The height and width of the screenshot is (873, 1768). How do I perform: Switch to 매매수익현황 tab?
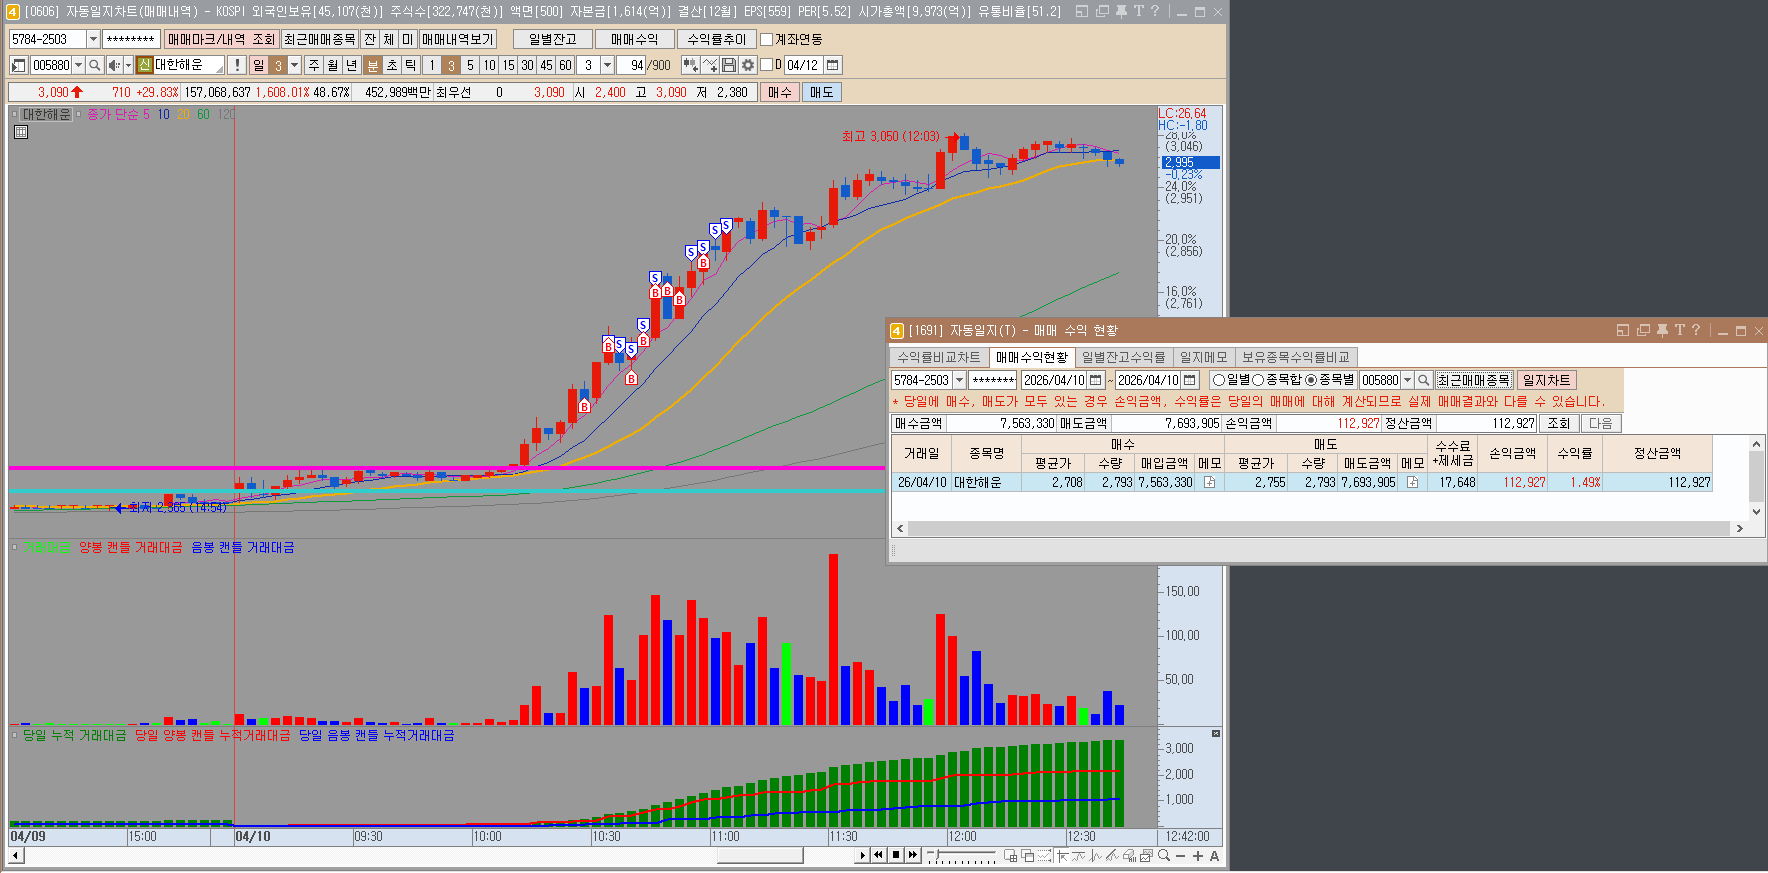coord(1032,357)
